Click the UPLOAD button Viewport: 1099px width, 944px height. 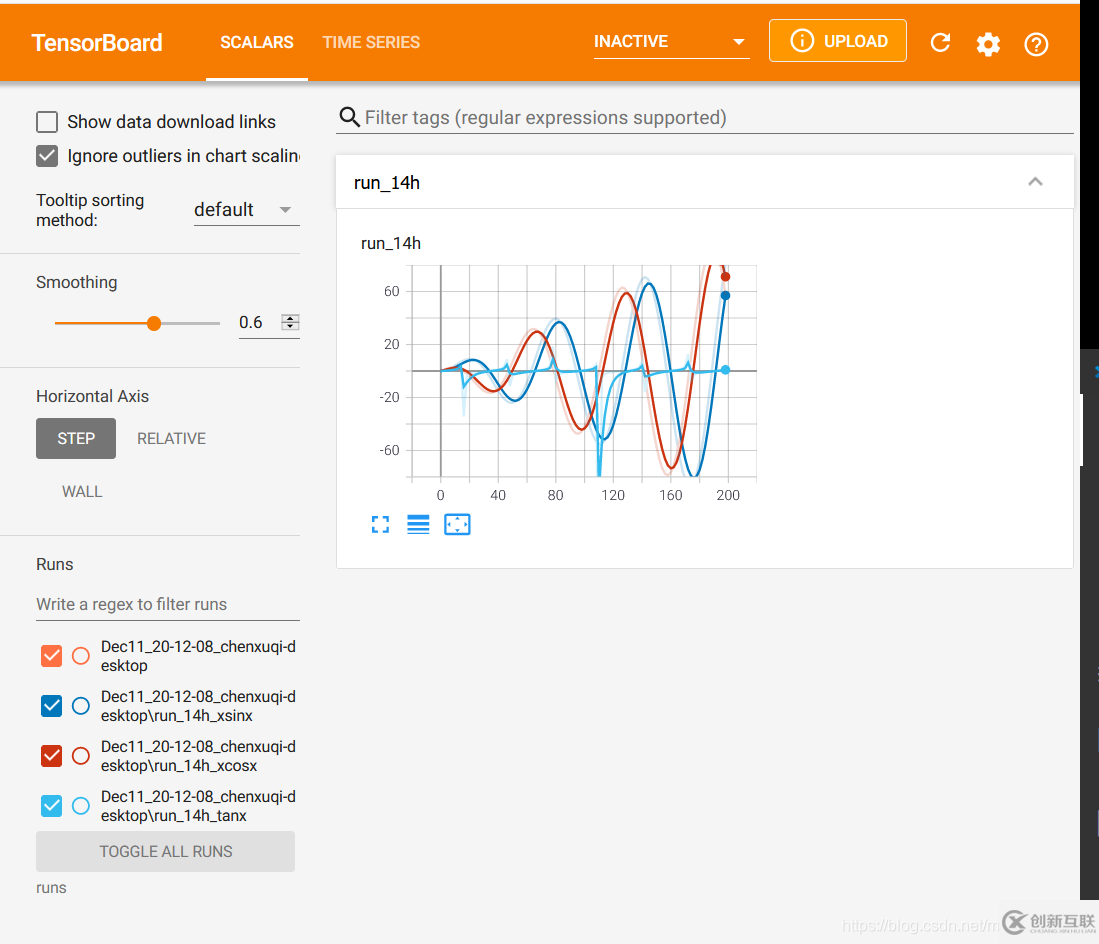point(837,41)
